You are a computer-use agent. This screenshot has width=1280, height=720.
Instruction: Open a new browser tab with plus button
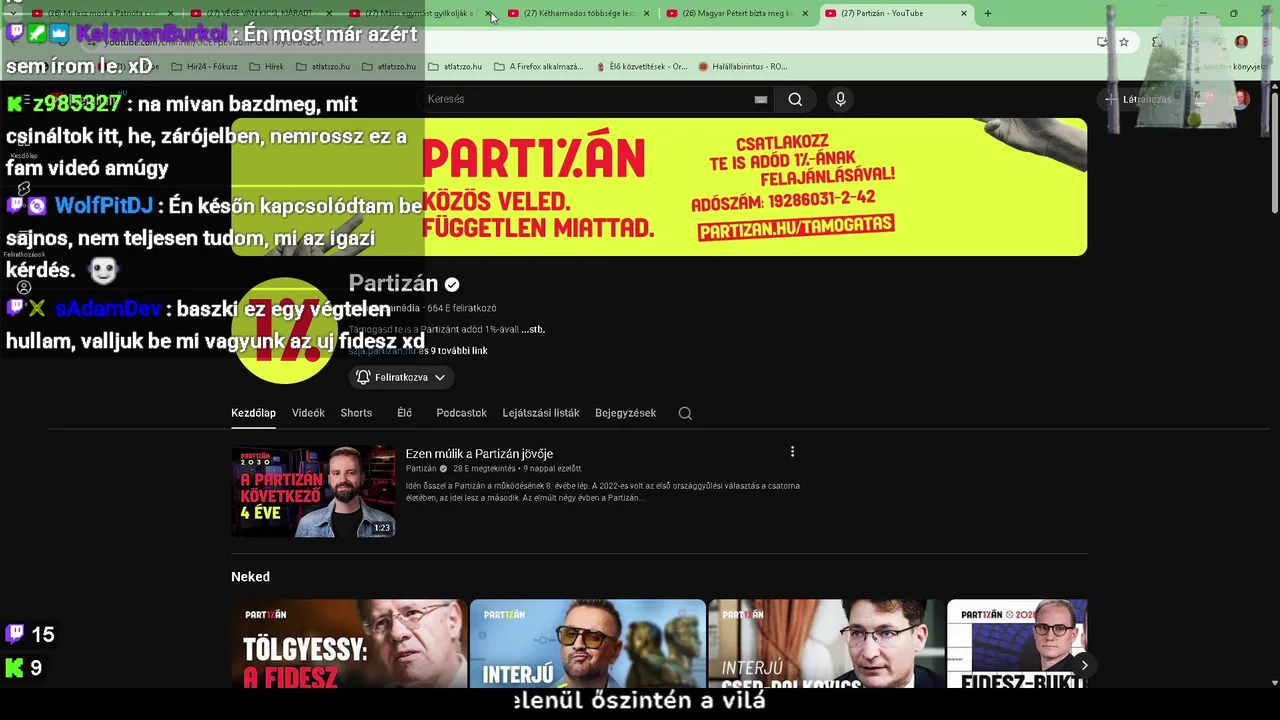pyautogui.click(x=988, y=13)
